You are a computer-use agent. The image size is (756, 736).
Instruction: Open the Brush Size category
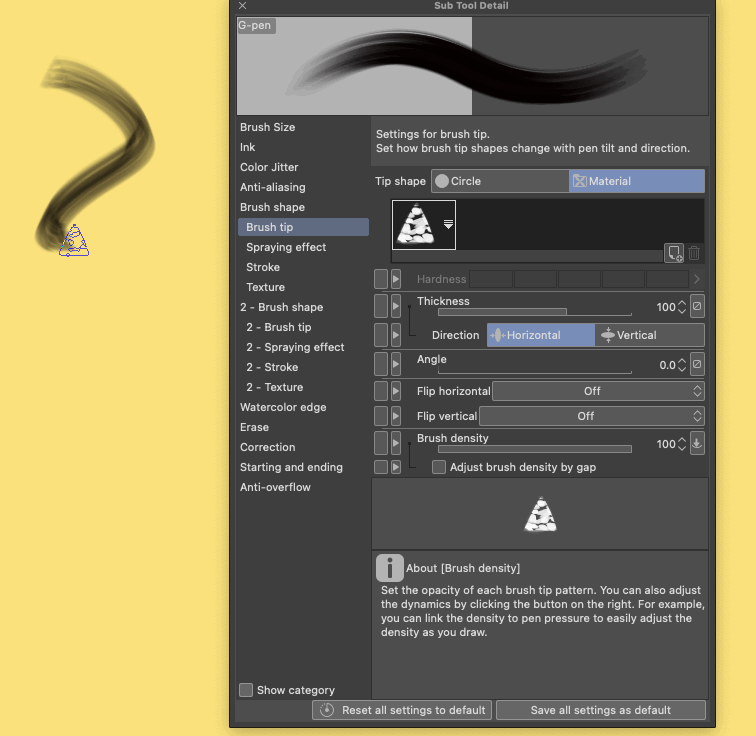(x=267, y=127)
